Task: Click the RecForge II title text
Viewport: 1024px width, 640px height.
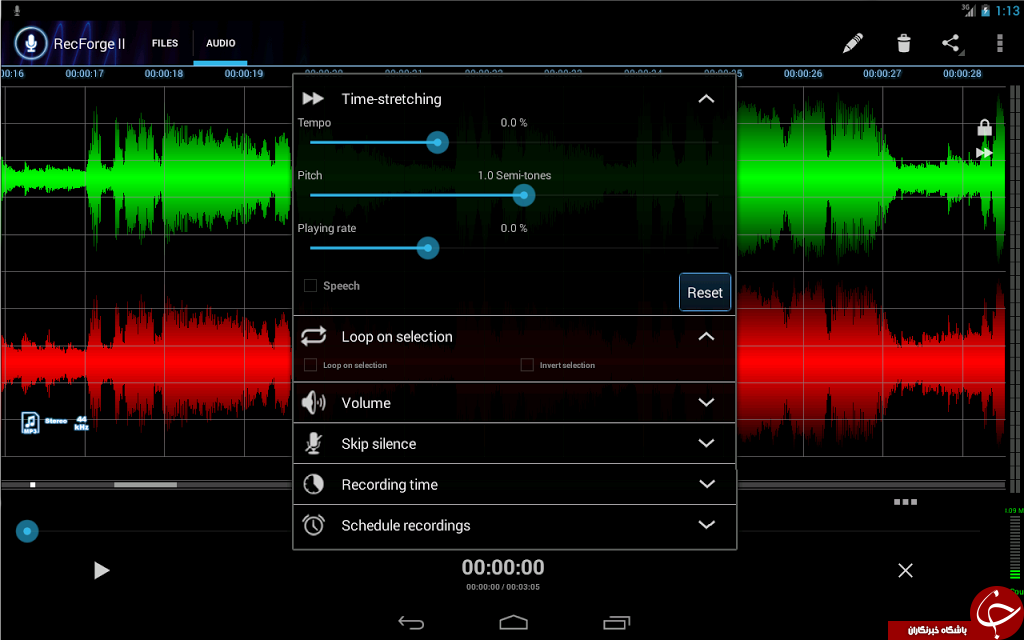Action: click(x=89, y=44)
